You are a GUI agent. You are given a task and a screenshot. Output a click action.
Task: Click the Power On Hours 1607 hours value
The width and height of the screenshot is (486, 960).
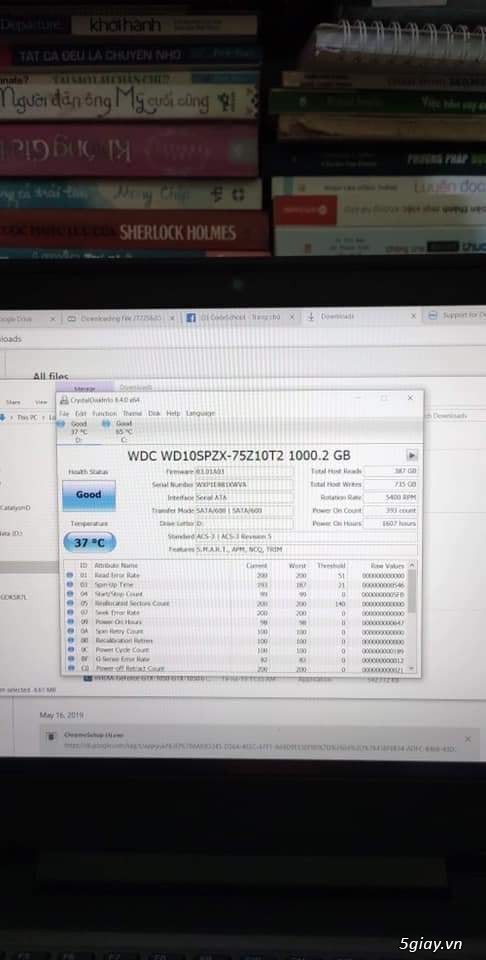(x=391, y=523)
